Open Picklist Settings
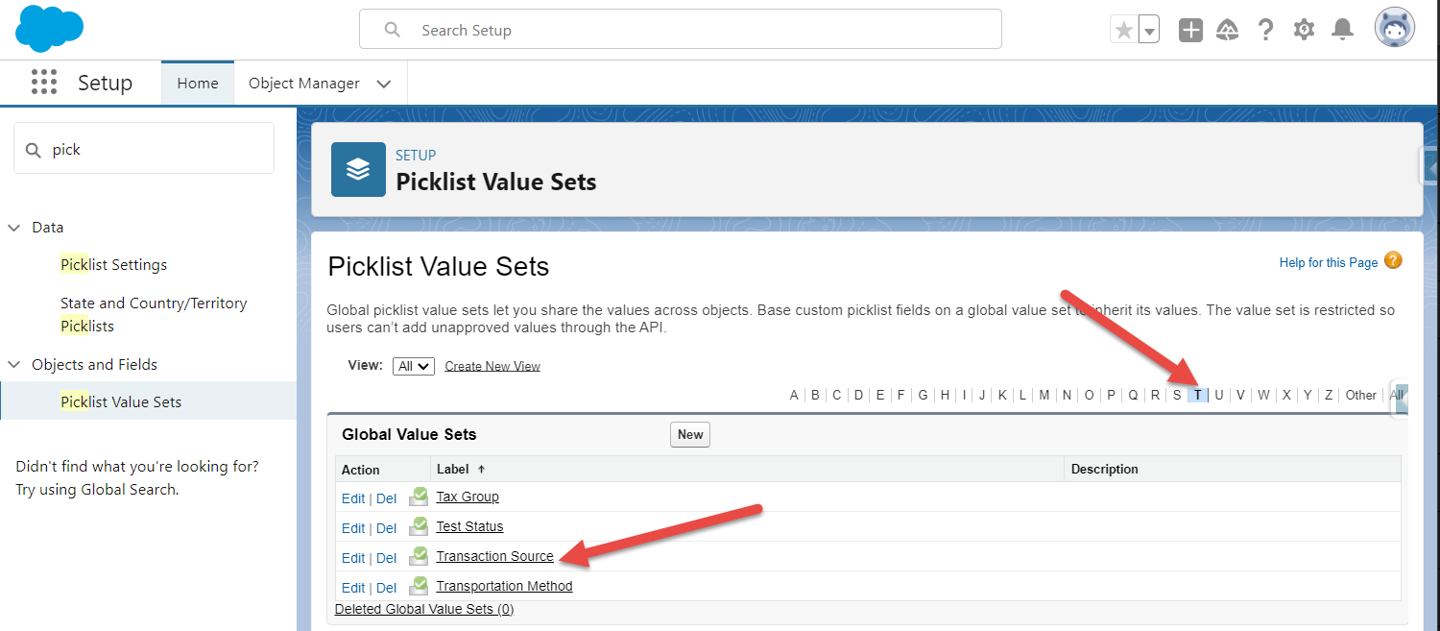Viewport: 1440px width, 631px height. click(x=113, y=265)
